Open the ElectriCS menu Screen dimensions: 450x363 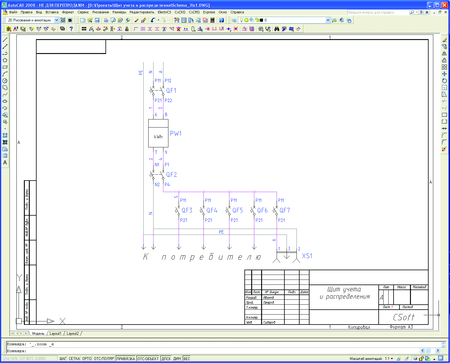pyautogui.click(x=164, y=12)
